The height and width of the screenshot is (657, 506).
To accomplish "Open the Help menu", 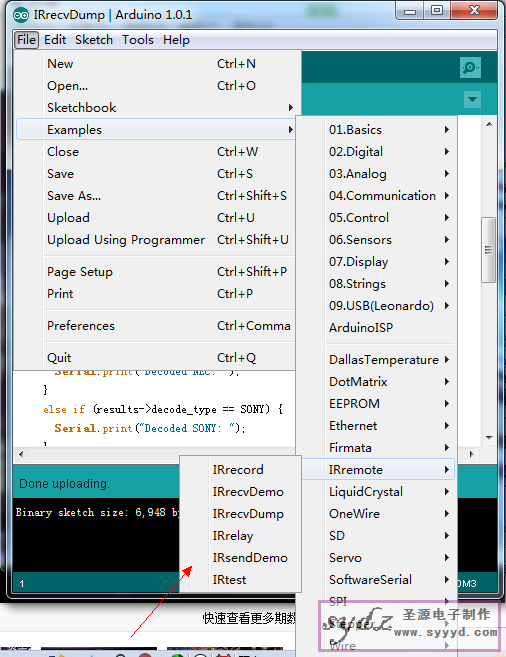I will [x=176, y=40].
